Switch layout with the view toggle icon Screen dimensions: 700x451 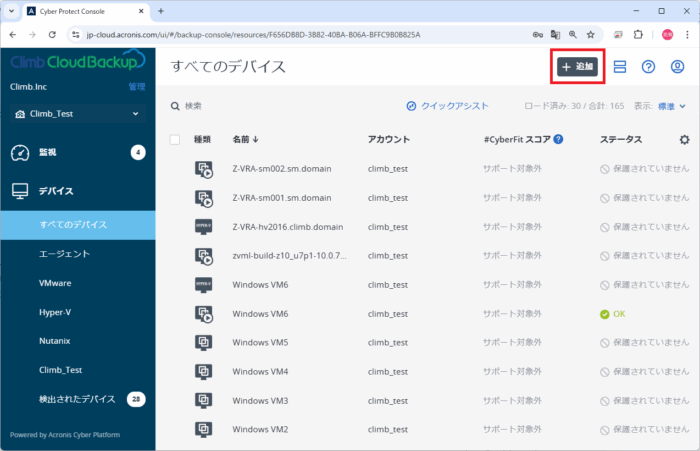click(620, 67)
